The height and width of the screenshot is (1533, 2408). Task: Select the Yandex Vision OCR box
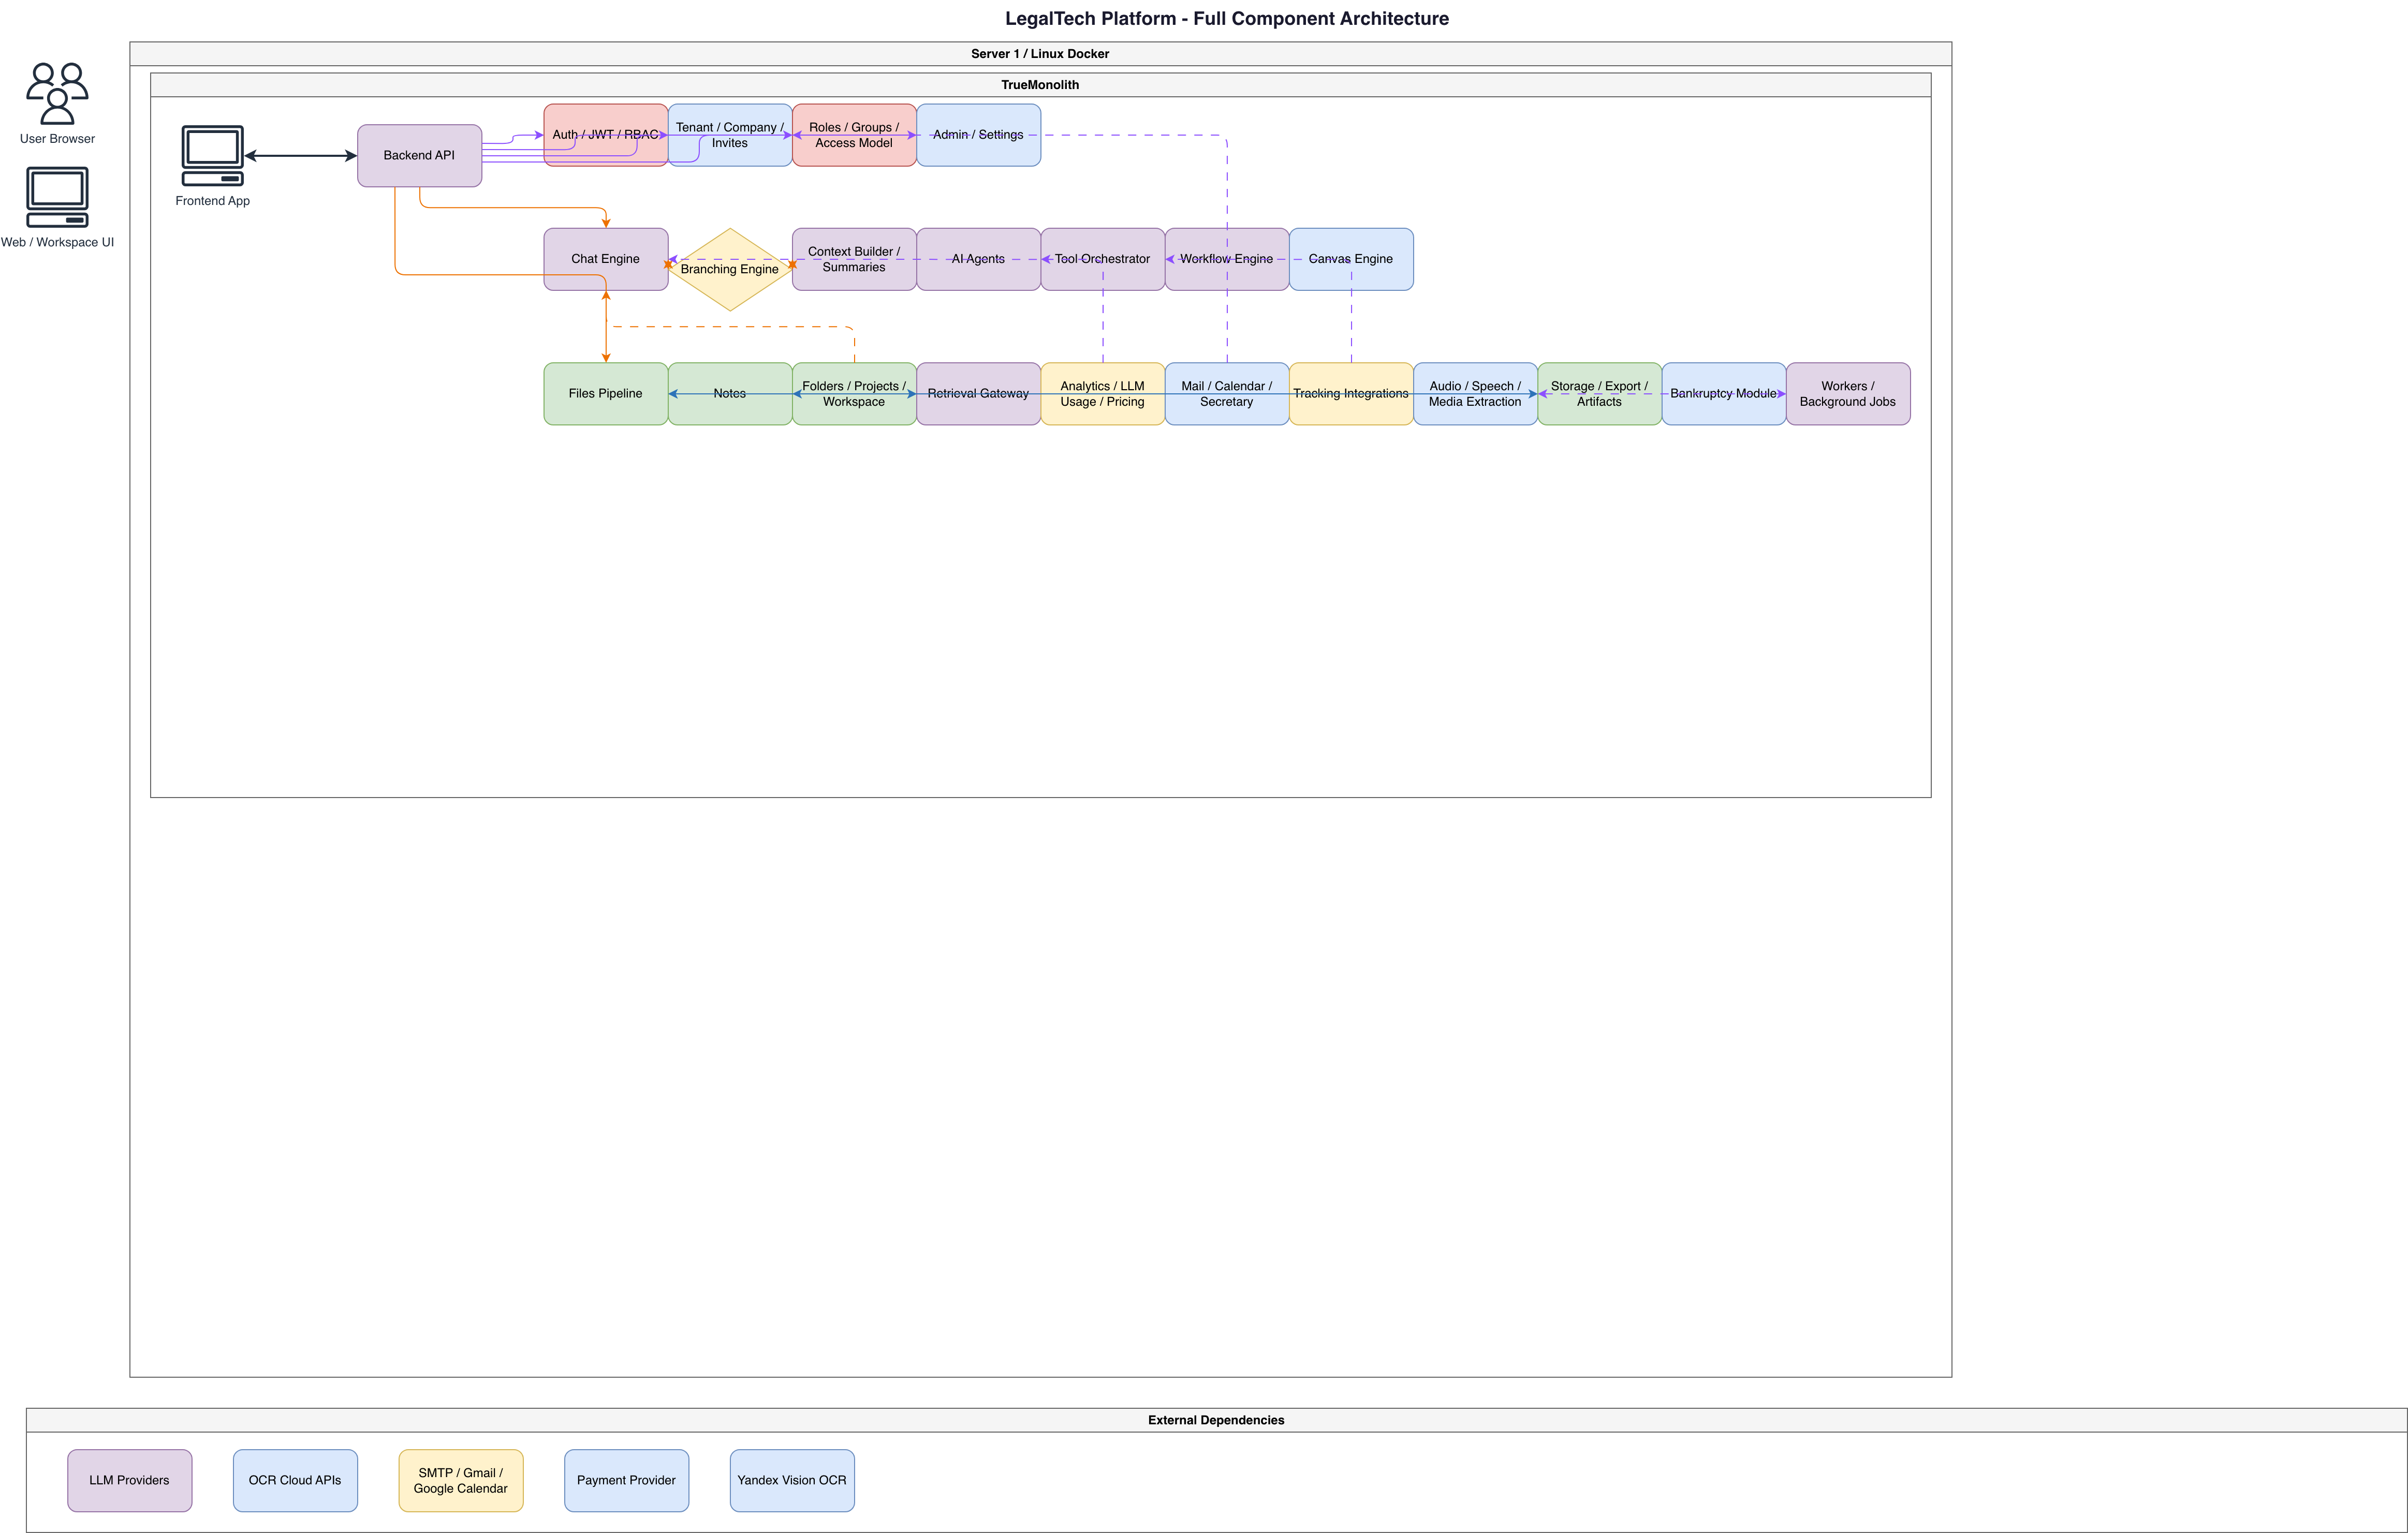pyautogui.click(x=792, y=1480)
